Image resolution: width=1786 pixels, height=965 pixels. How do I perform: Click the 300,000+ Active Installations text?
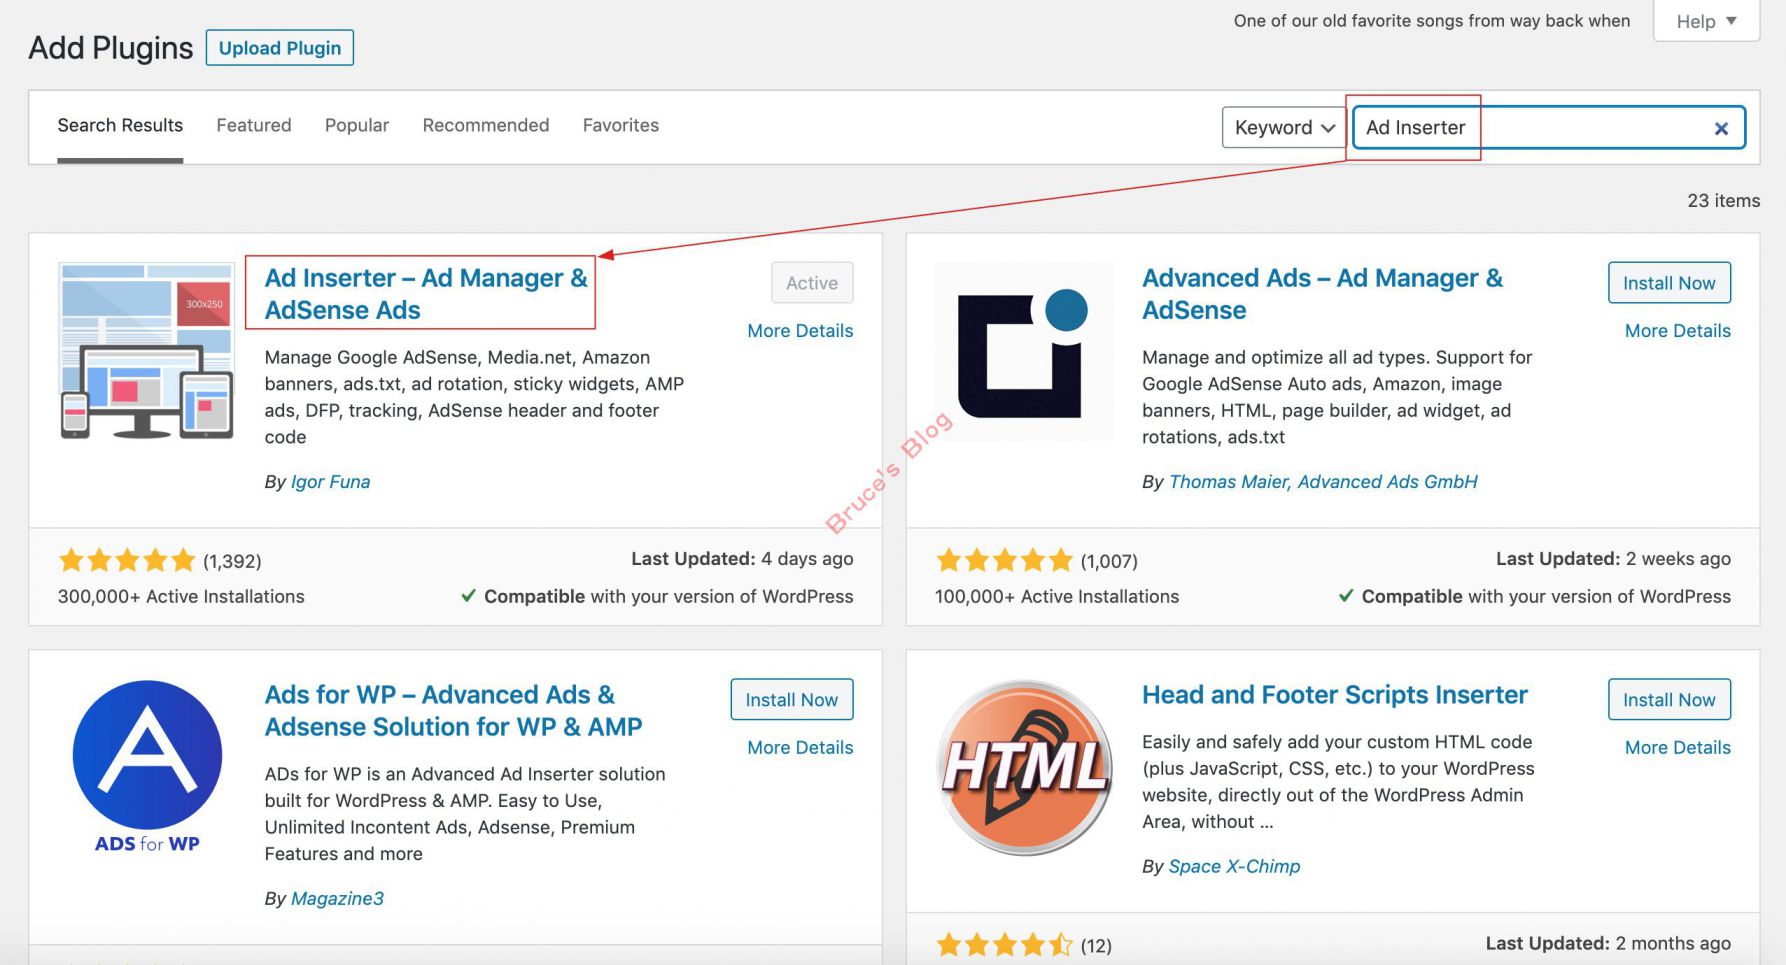[x=181, y=597]
